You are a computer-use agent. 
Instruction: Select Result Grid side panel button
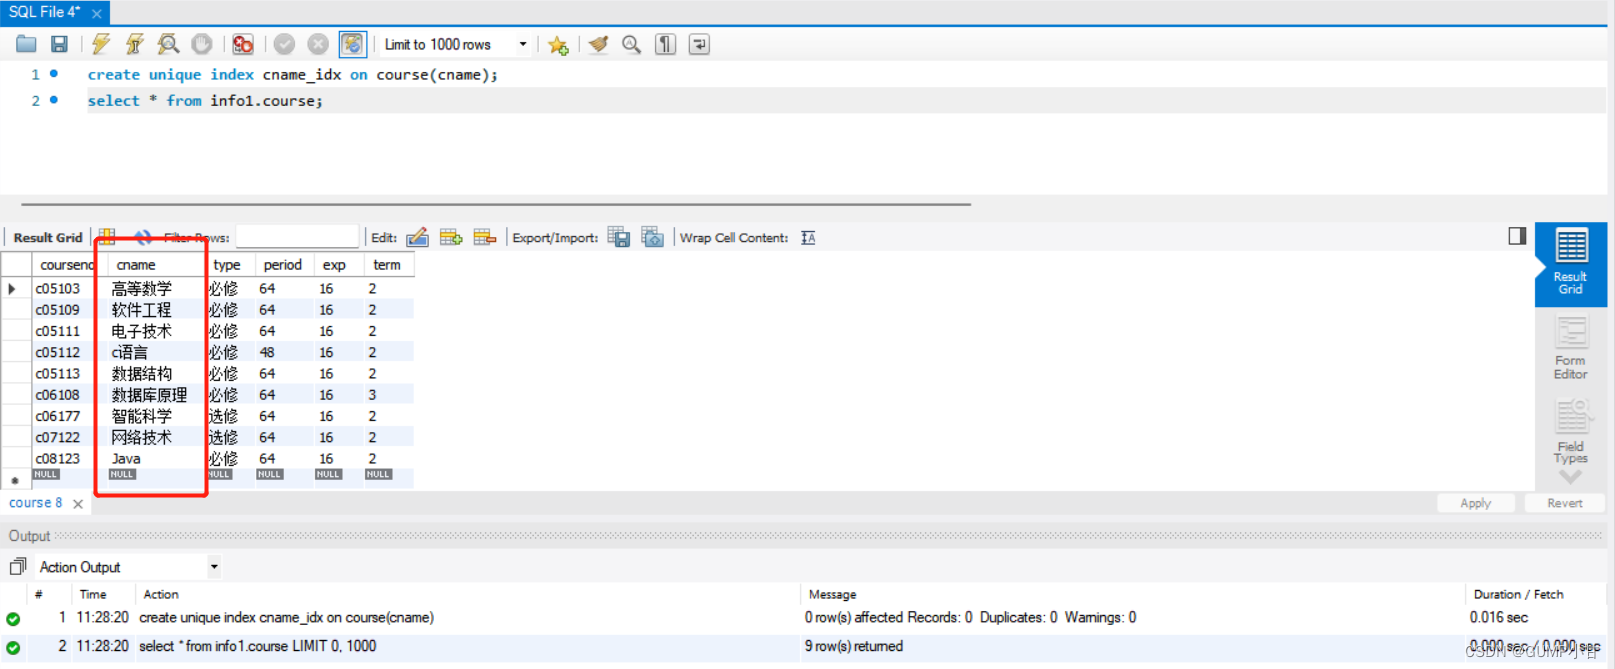[1570, 262]
